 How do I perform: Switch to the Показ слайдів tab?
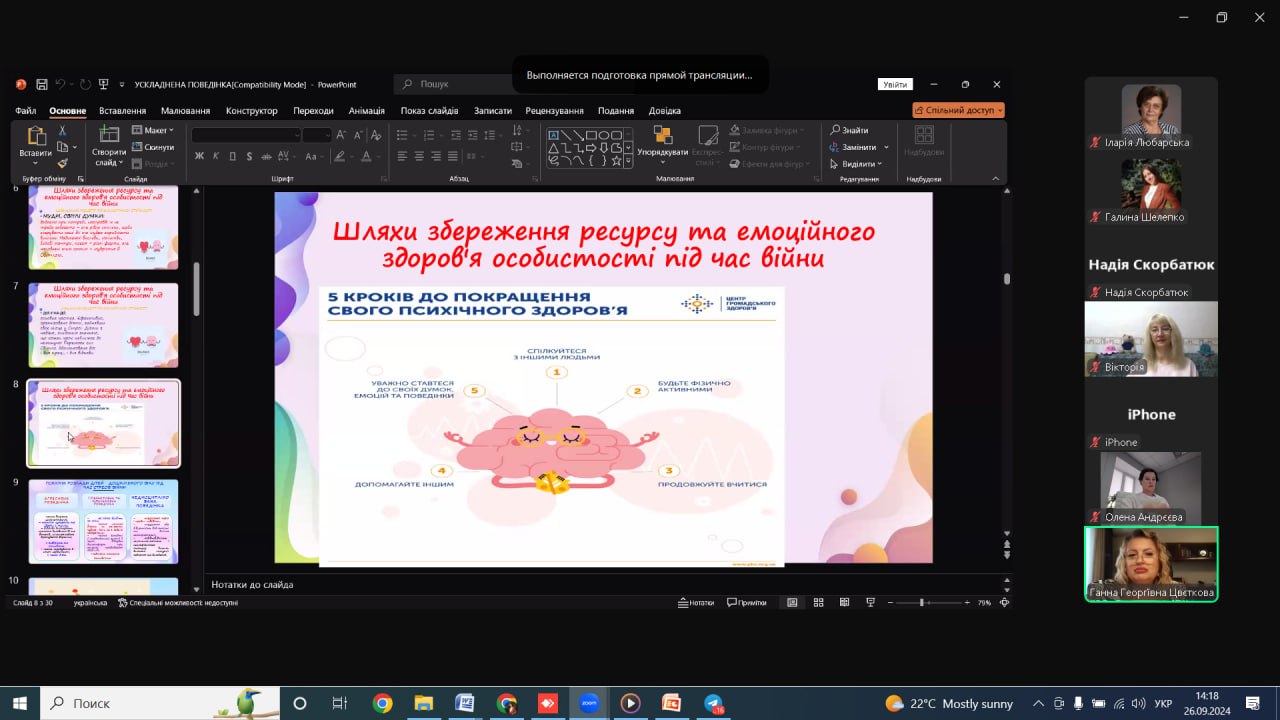[x=430, y=111]
